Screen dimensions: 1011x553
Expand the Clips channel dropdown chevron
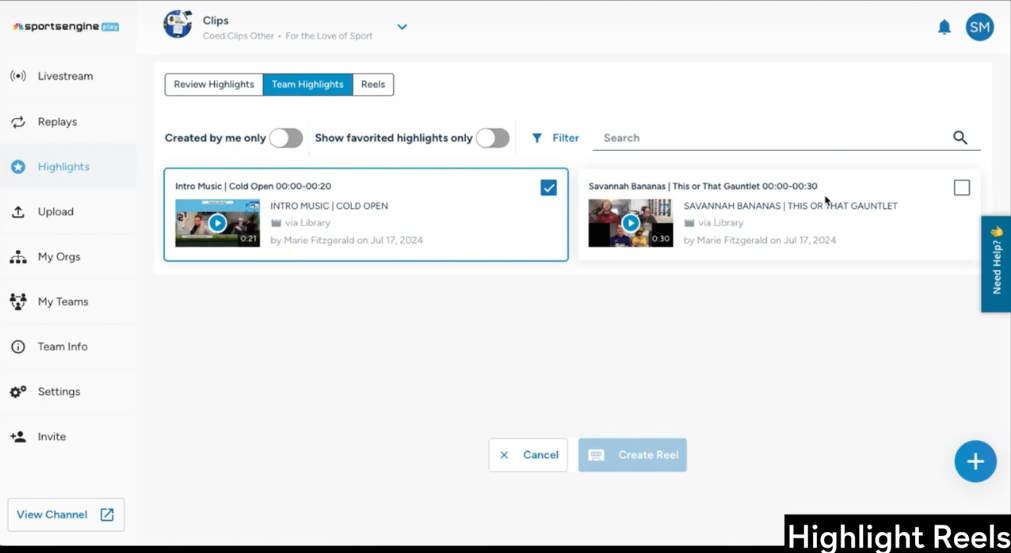[402, 27]
